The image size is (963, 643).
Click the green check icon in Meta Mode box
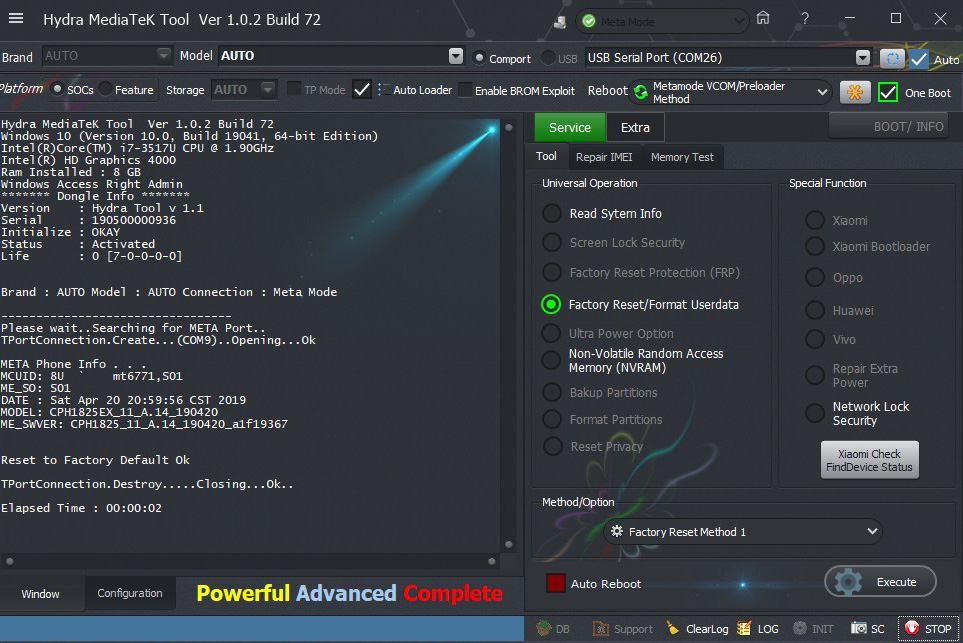click(589, 21)
